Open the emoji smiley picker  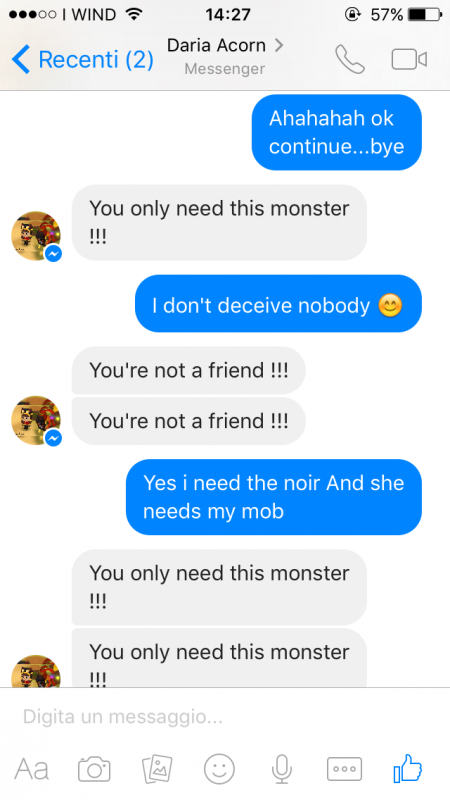tap(219, 769)
